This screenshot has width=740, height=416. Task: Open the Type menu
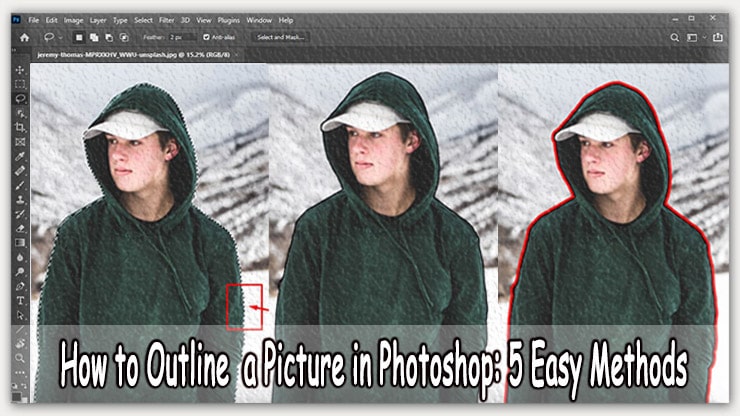(120, 20)
